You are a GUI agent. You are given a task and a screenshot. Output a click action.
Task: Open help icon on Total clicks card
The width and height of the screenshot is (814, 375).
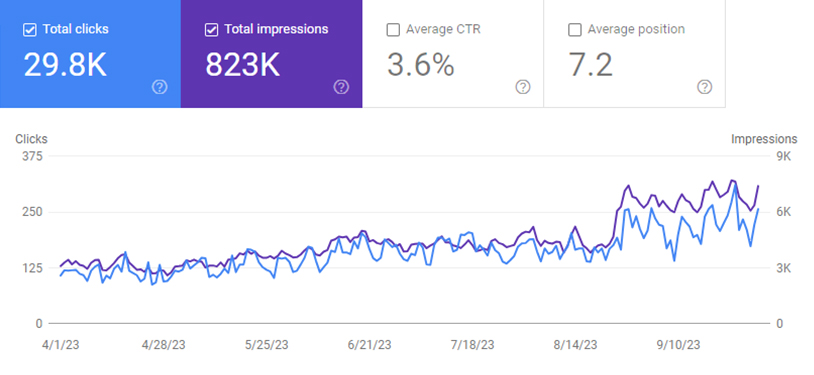coord(159,87)
